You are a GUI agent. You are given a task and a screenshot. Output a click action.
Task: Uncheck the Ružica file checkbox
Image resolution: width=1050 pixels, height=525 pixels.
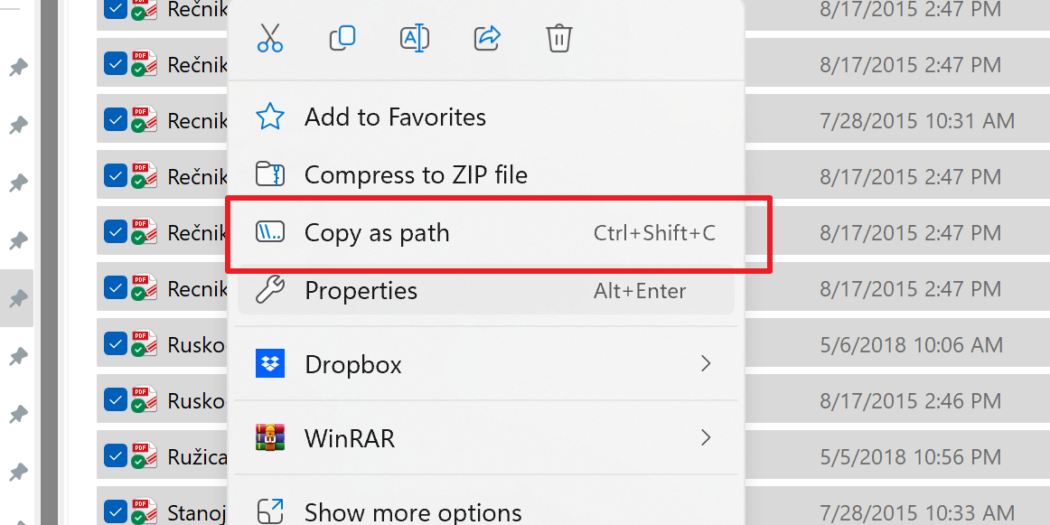click(116, 457)
